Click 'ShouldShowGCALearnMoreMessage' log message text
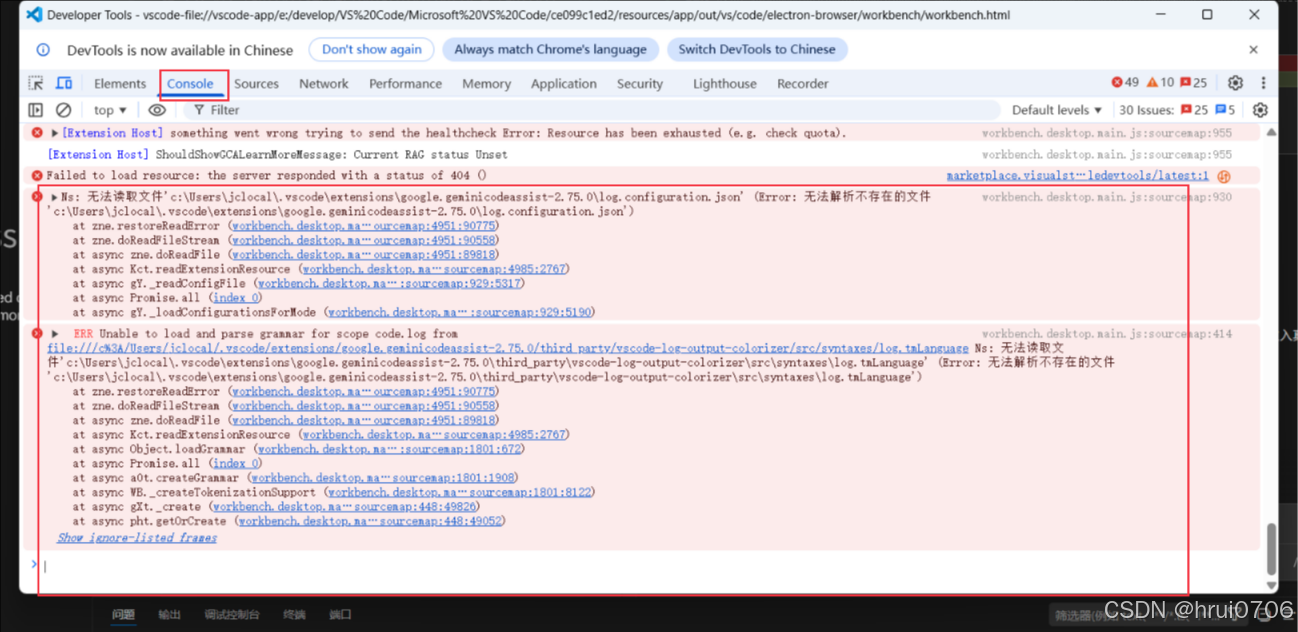This screenshot has width=1298, height=632. (x=331, y=155)
